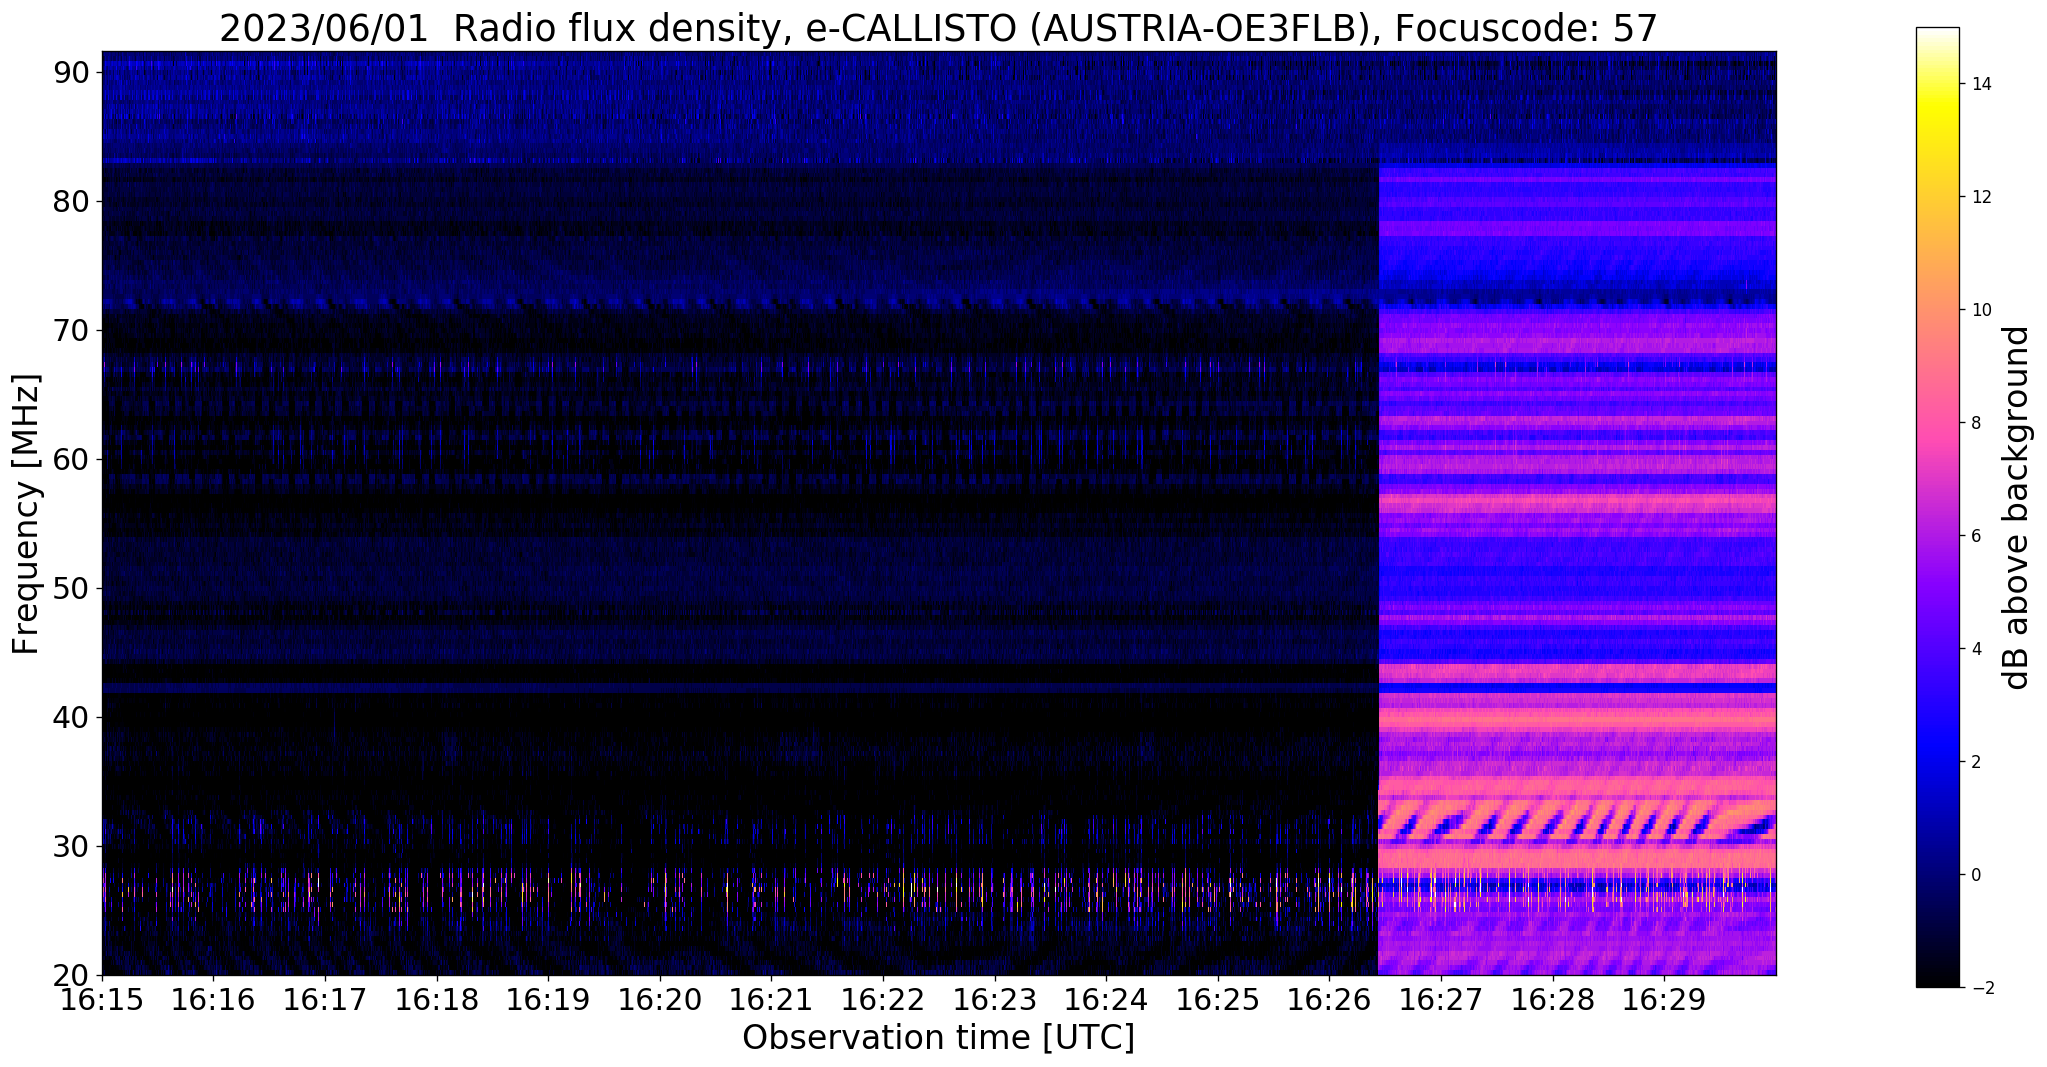Click the colorbar tick value 12
Image resolution: width=2047 pixels, height=1067 pixels.
[x=1980, y=197]
